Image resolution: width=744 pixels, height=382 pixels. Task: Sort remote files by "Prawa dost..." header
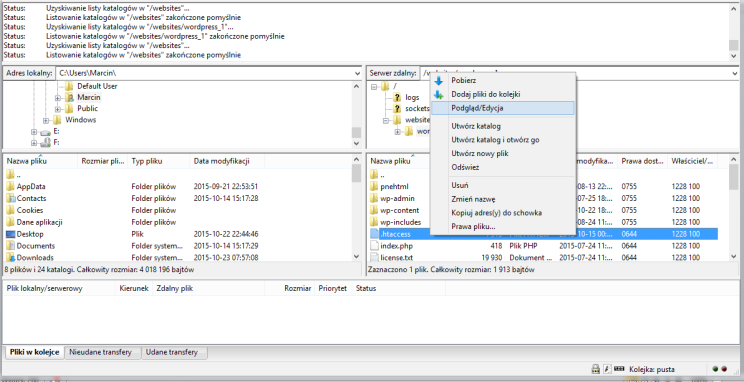point(642,161)
